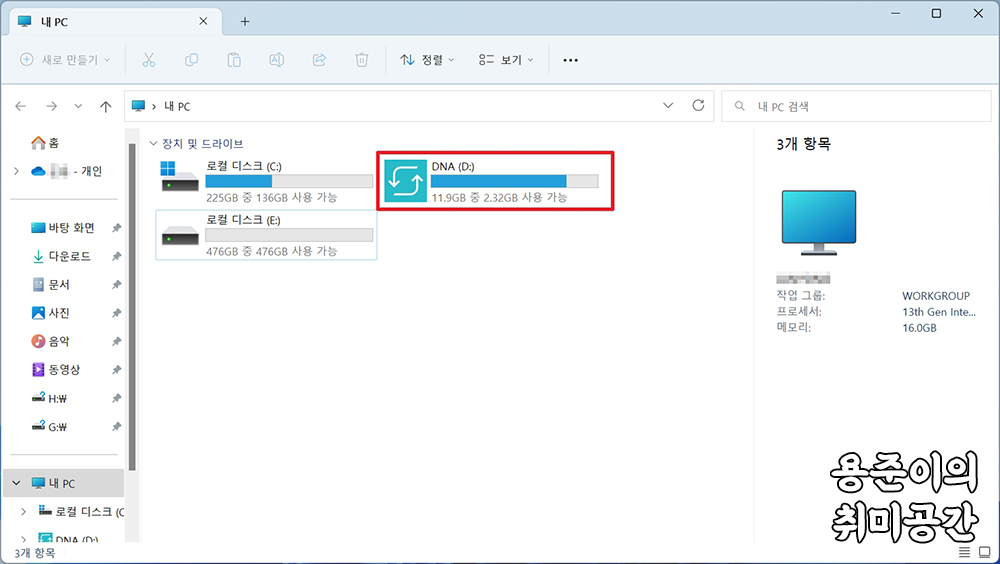This screenshot has height=564, width=1000.
Task: Open 다운로드 quick access folder
Action: tap(62, 256)
